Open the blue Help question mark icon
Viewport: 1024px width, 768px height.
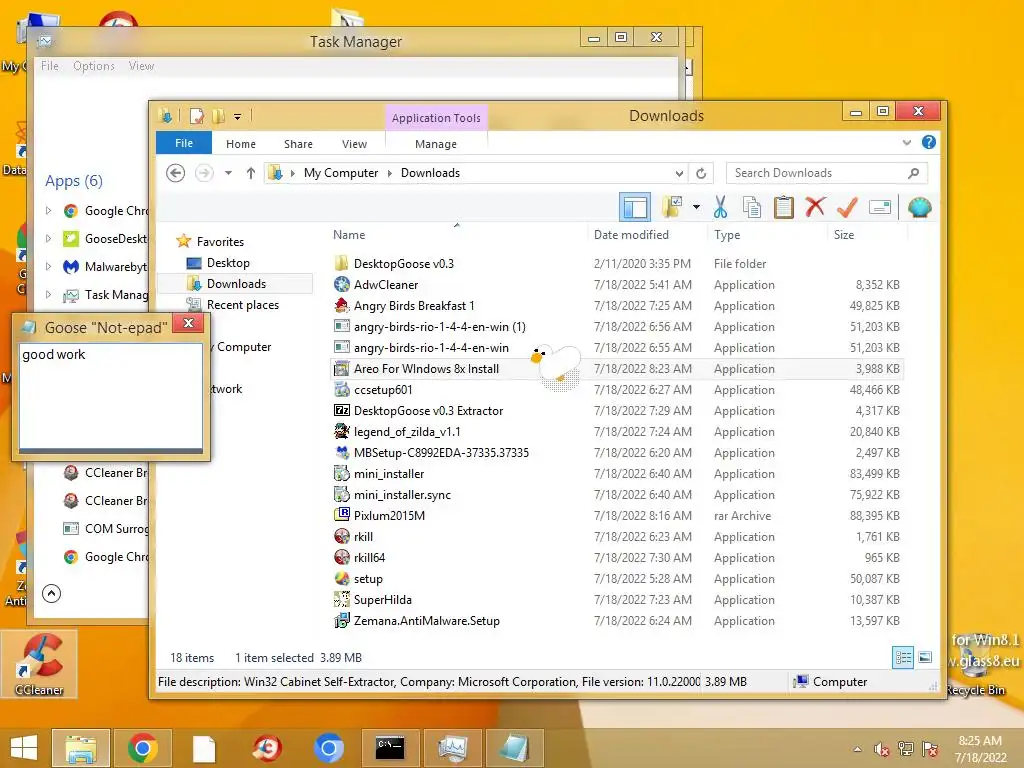(929, 142)
